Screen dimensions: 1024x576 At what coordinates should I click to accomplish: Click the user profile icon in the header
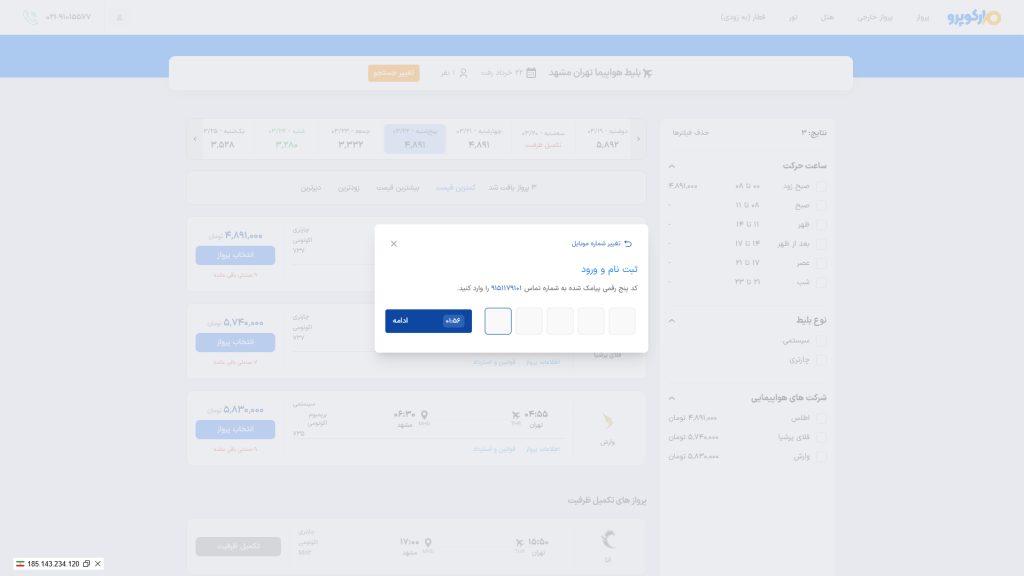tap(120, 18)
